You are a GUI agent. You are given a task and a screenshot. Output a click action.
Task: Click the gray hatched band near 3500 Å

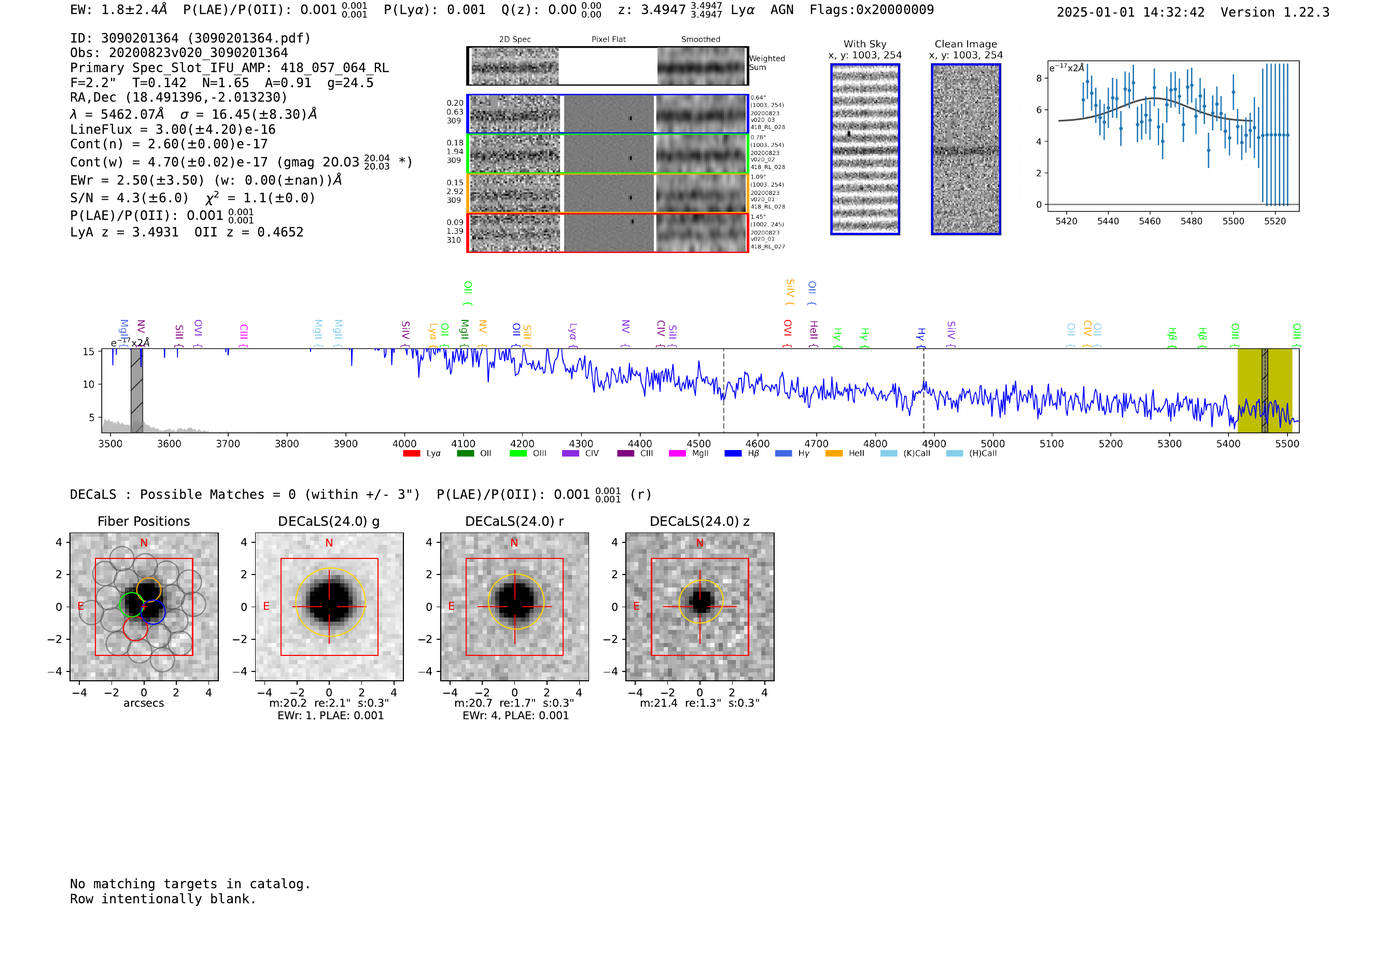[x=137, y=390]
